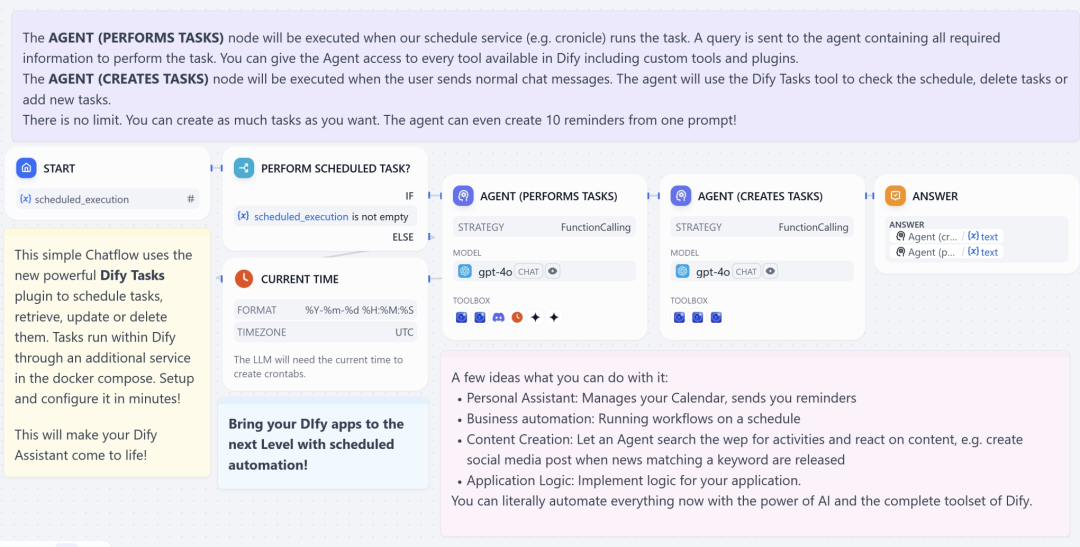Click the PERFORM SCHEDULED TASK branch icon
Image resolution: width=1080 pixels, height=547 pixels.
tap(244, 168)
